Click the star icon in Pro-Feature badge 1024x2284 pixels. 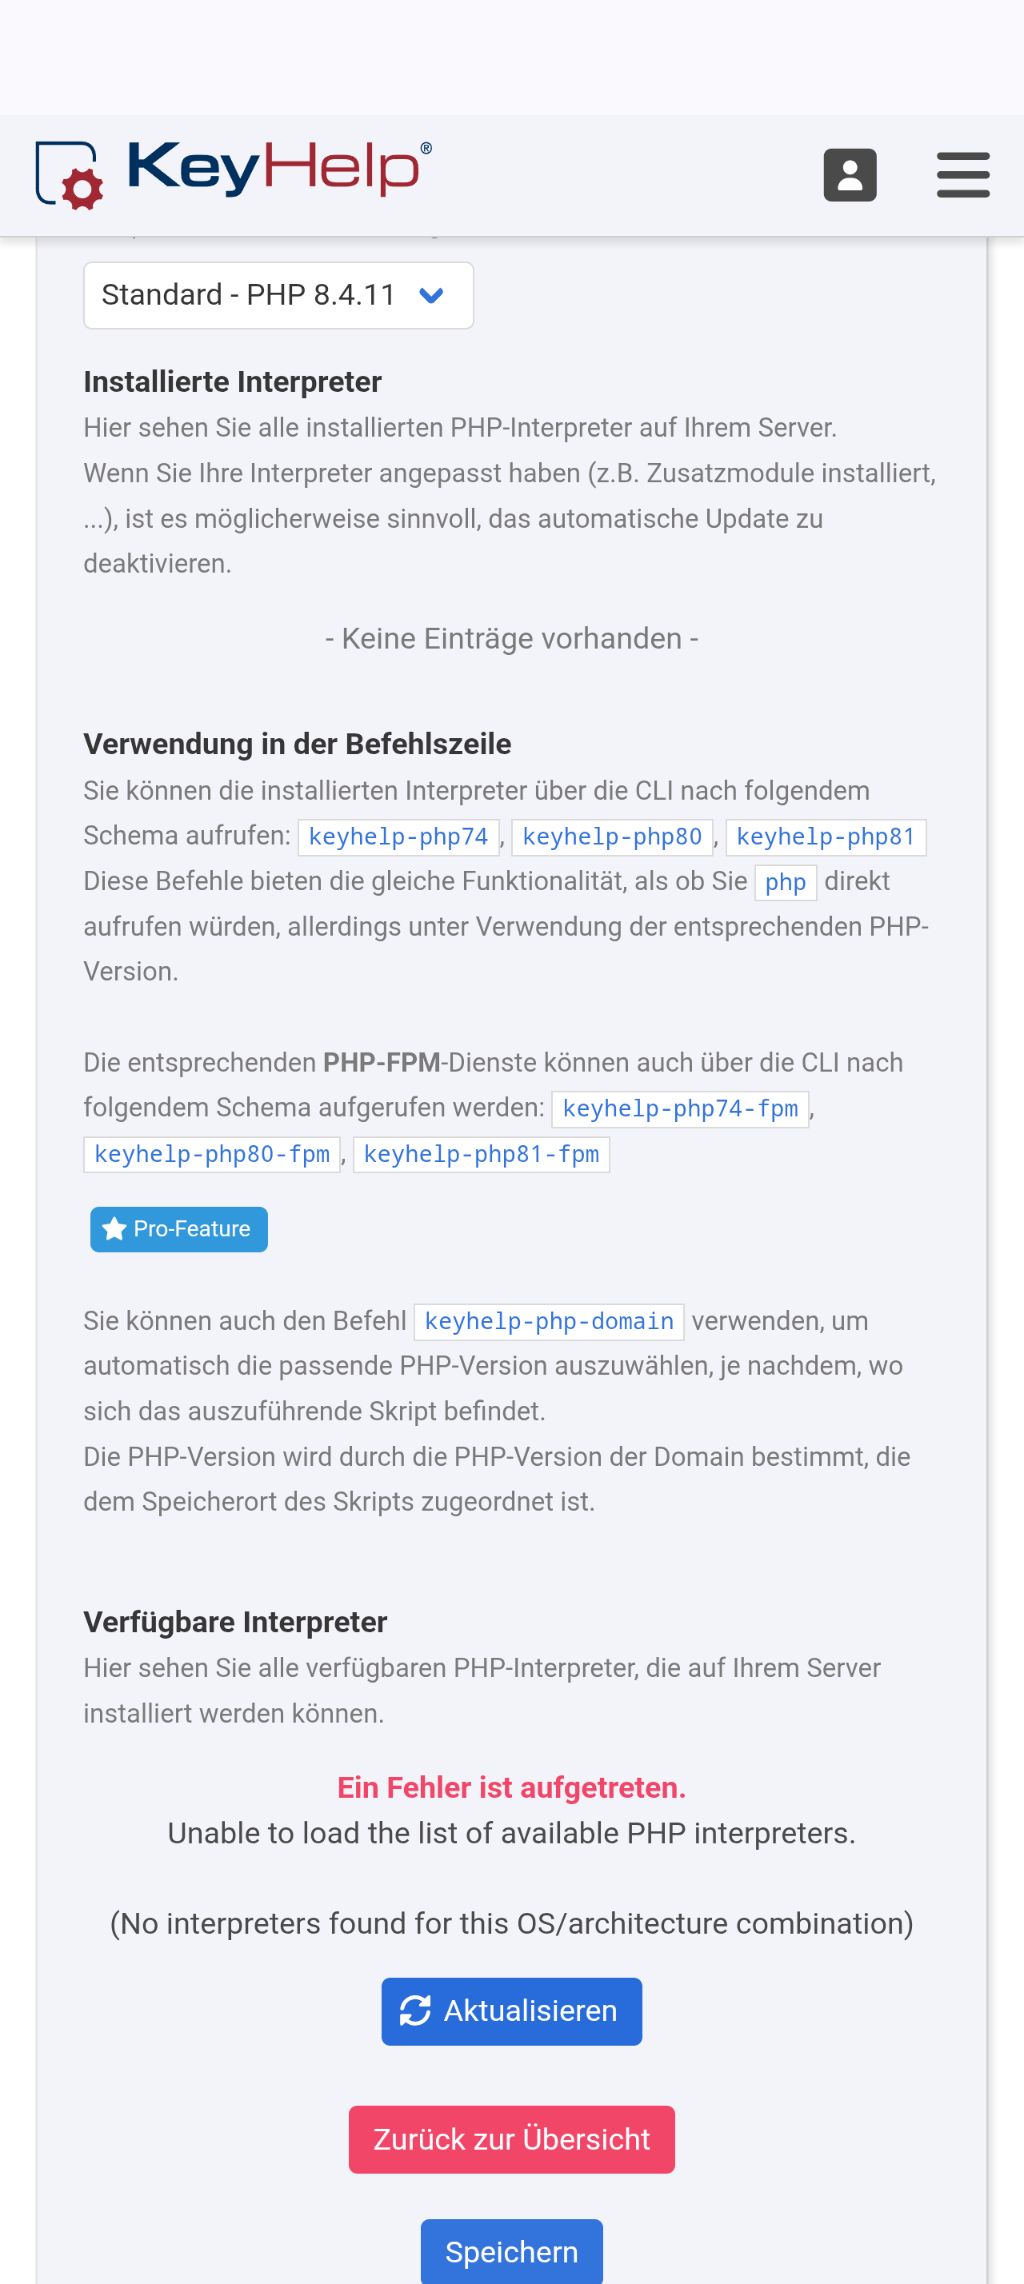coord(115,1229)
